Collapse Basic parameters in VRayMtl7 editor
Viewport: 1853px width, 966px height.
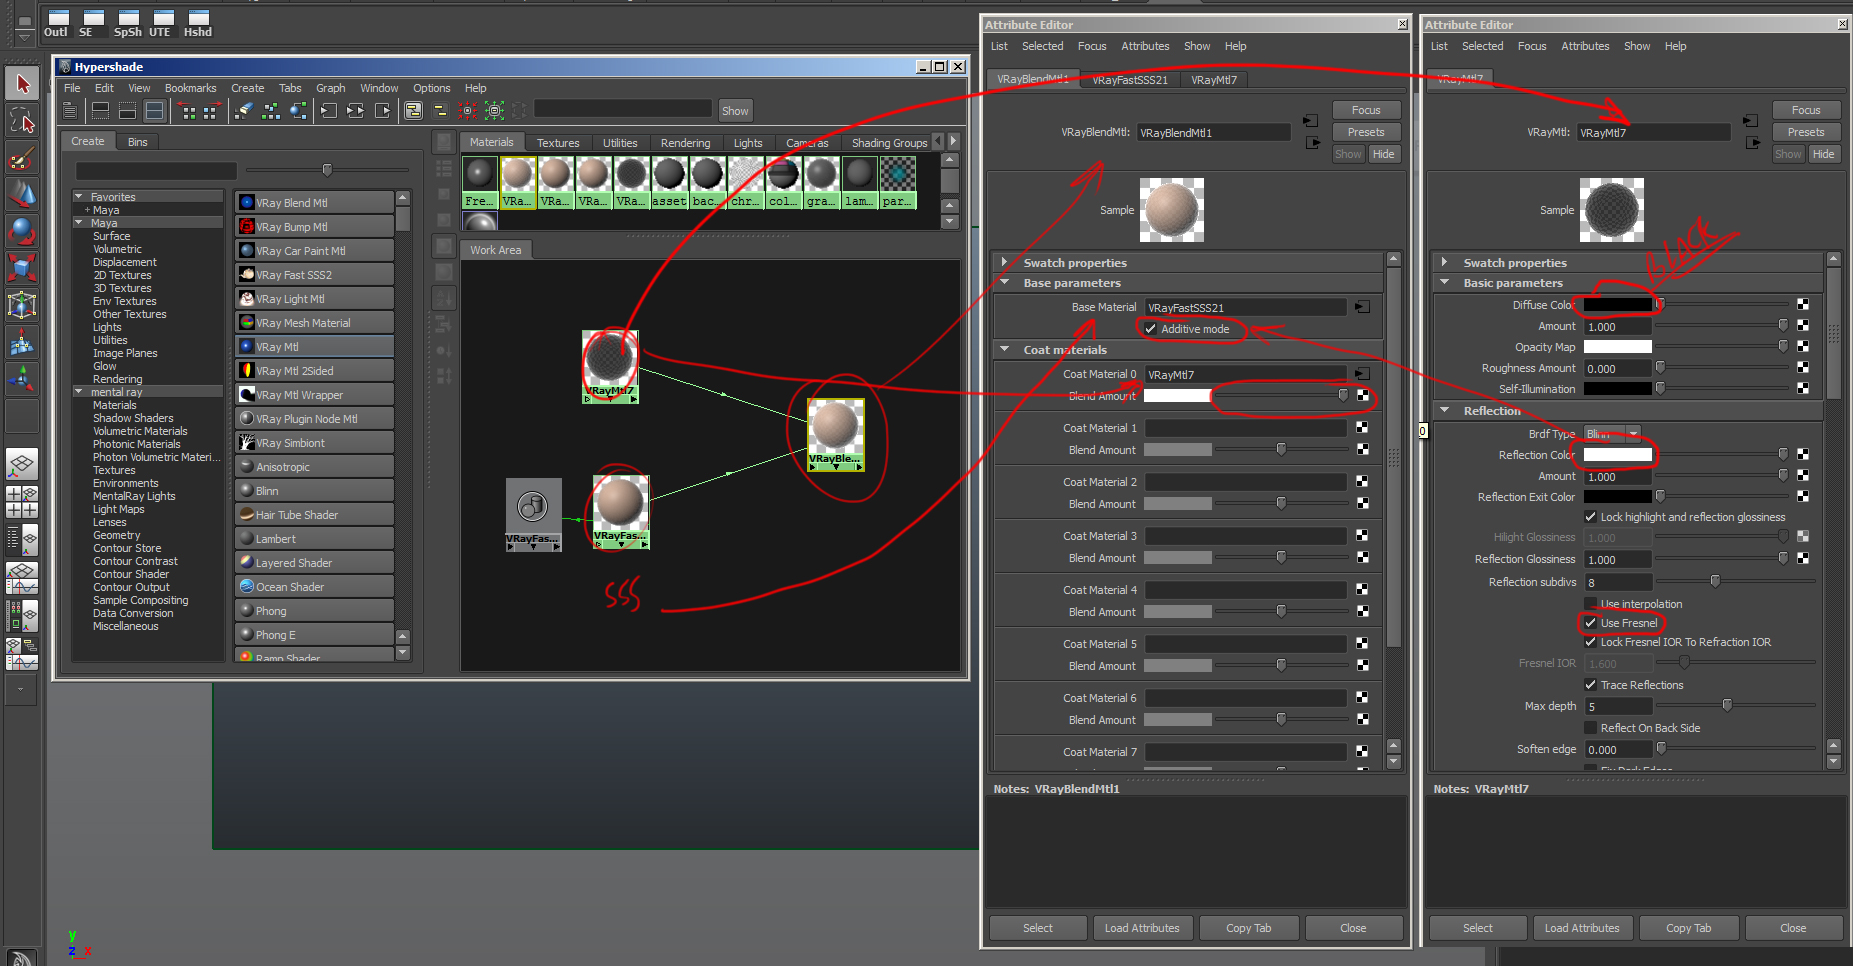click(1445, 283)
